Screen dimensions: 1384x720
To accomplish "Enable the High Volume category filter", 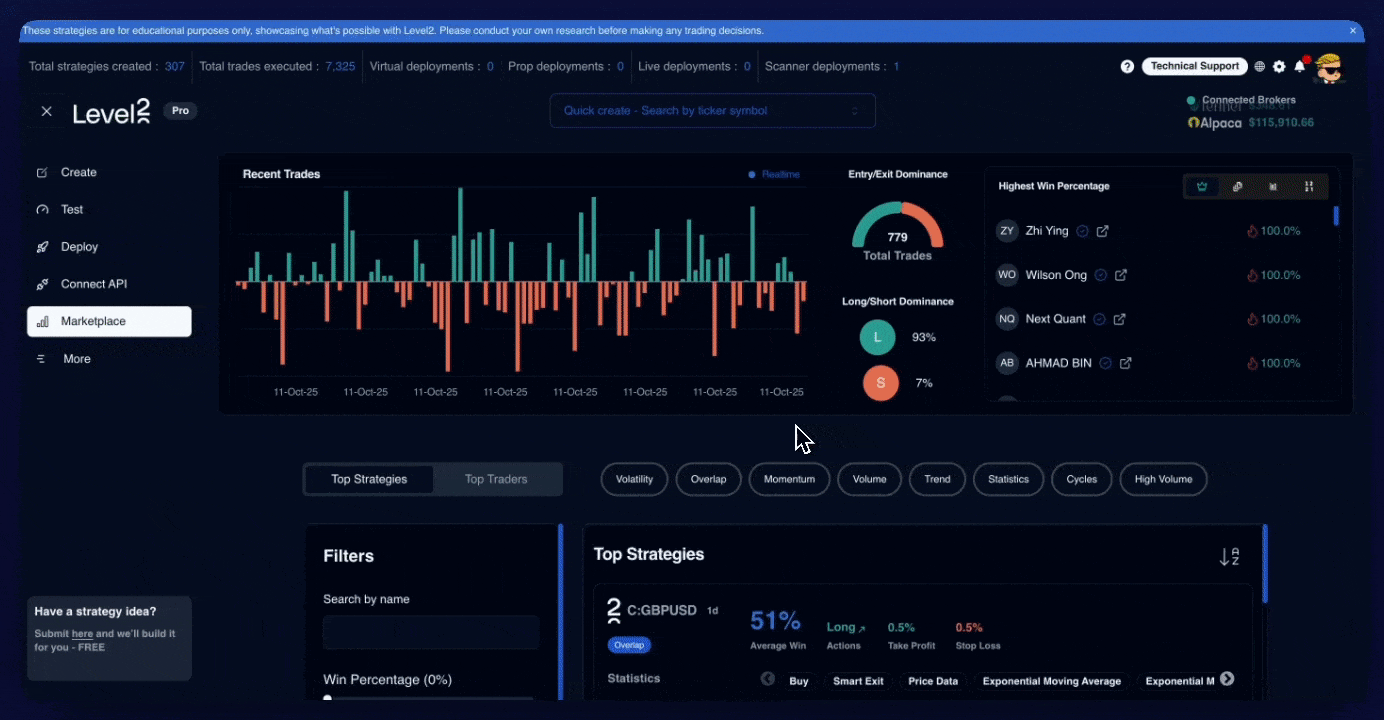I will (1163, 479).
